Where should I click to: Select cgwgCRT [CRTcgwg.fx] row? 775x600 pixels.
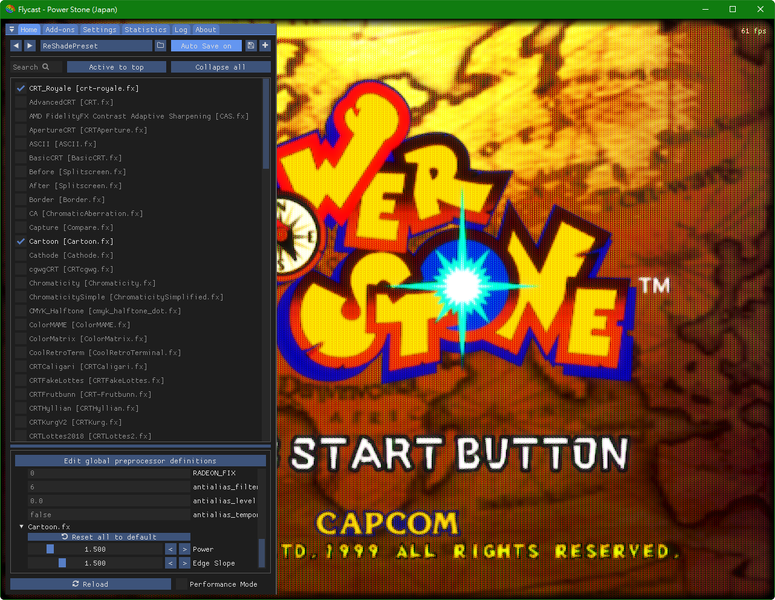(x=71, y=269)
